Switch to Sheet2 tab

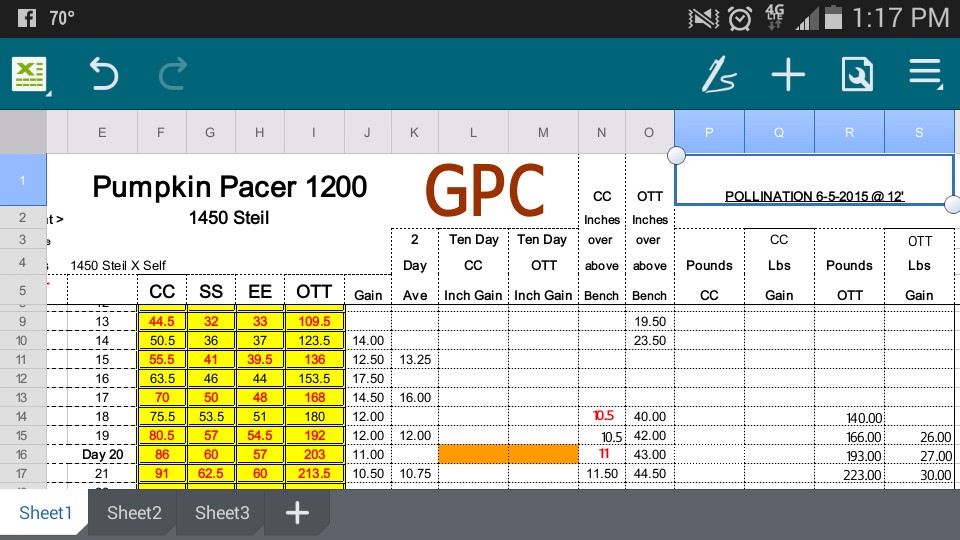click(134, 513)
